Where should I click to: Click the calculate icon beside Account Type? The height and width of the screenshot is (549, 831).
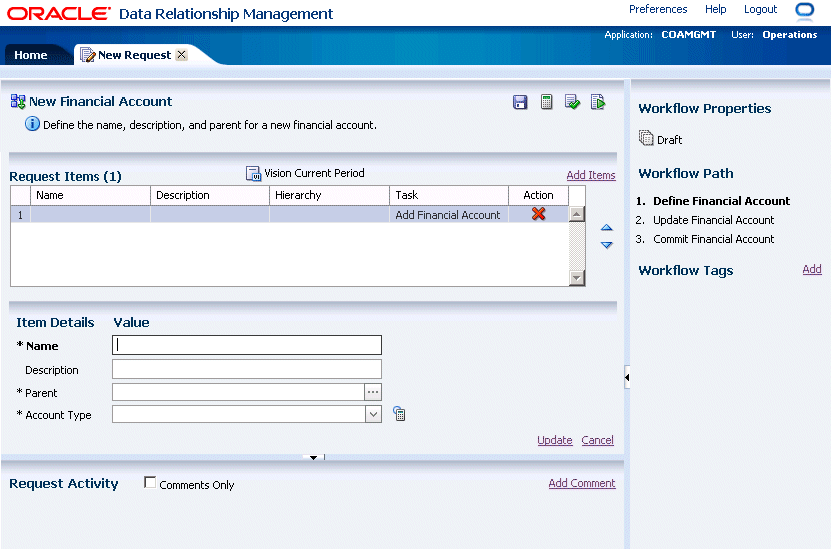[x=399, y=413]
